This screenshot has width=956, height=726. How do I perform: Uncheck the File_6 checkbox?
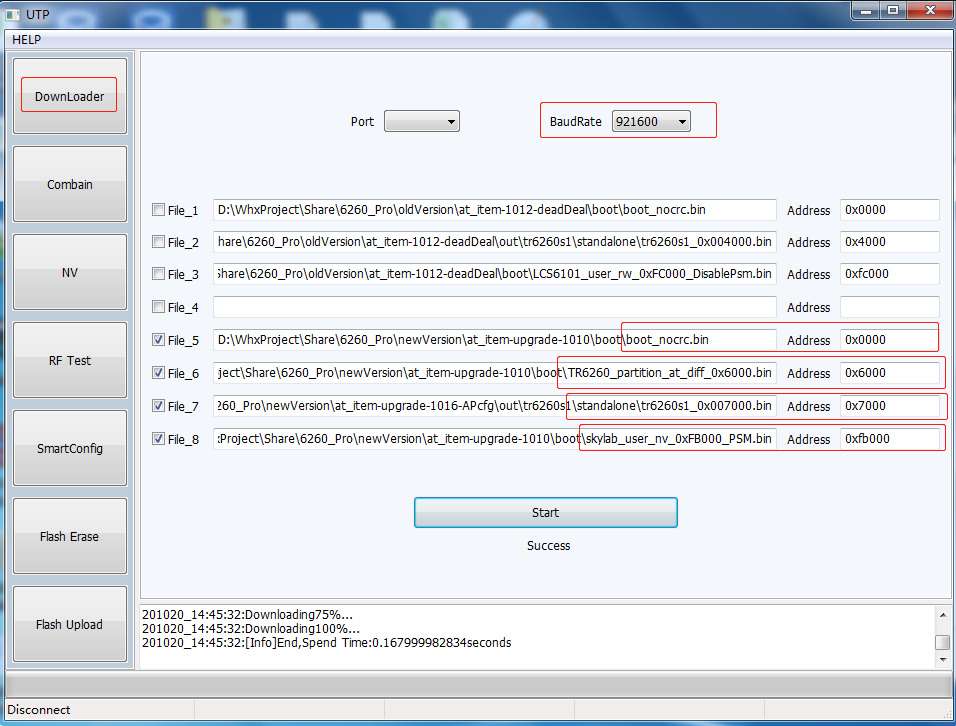pos(159,372)
